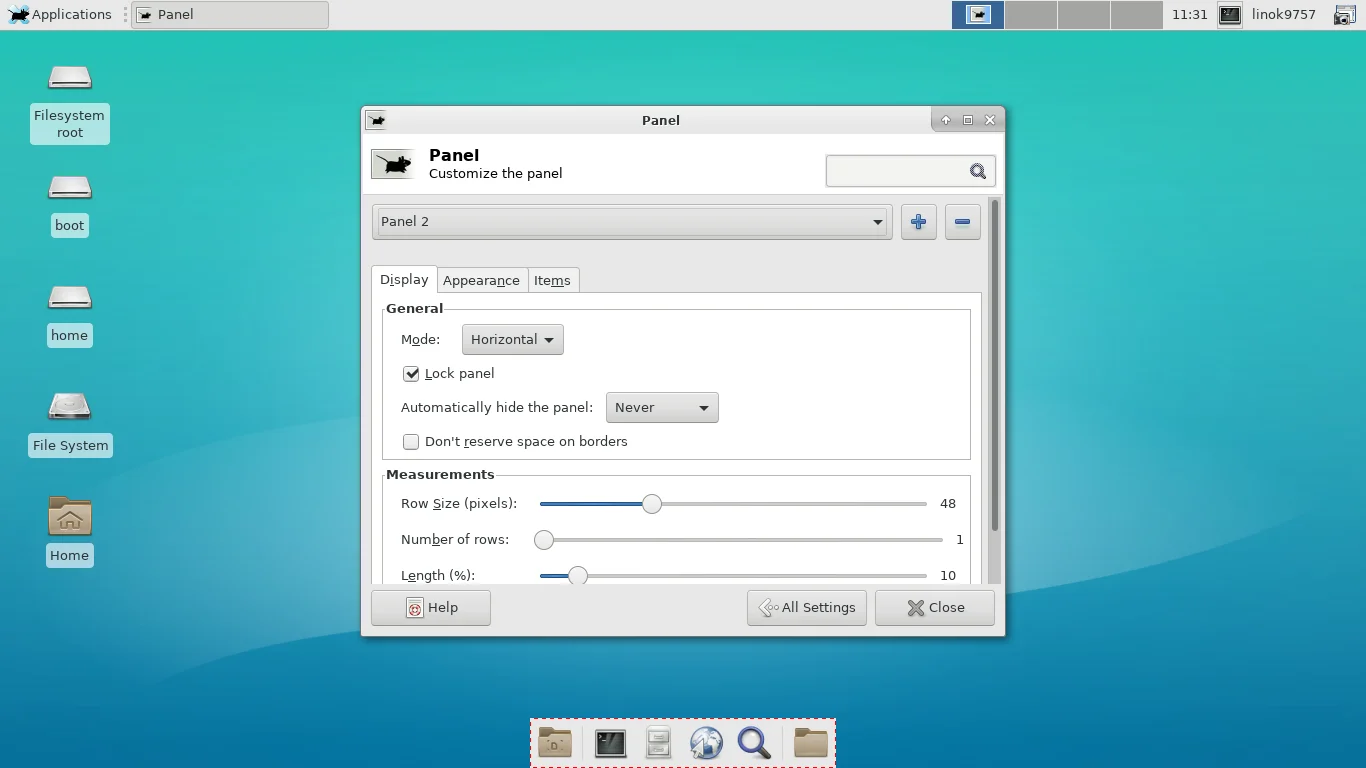Switch to the Appearance tab
The height and width of the screenshot is (768, 1366).
[481, 281]
